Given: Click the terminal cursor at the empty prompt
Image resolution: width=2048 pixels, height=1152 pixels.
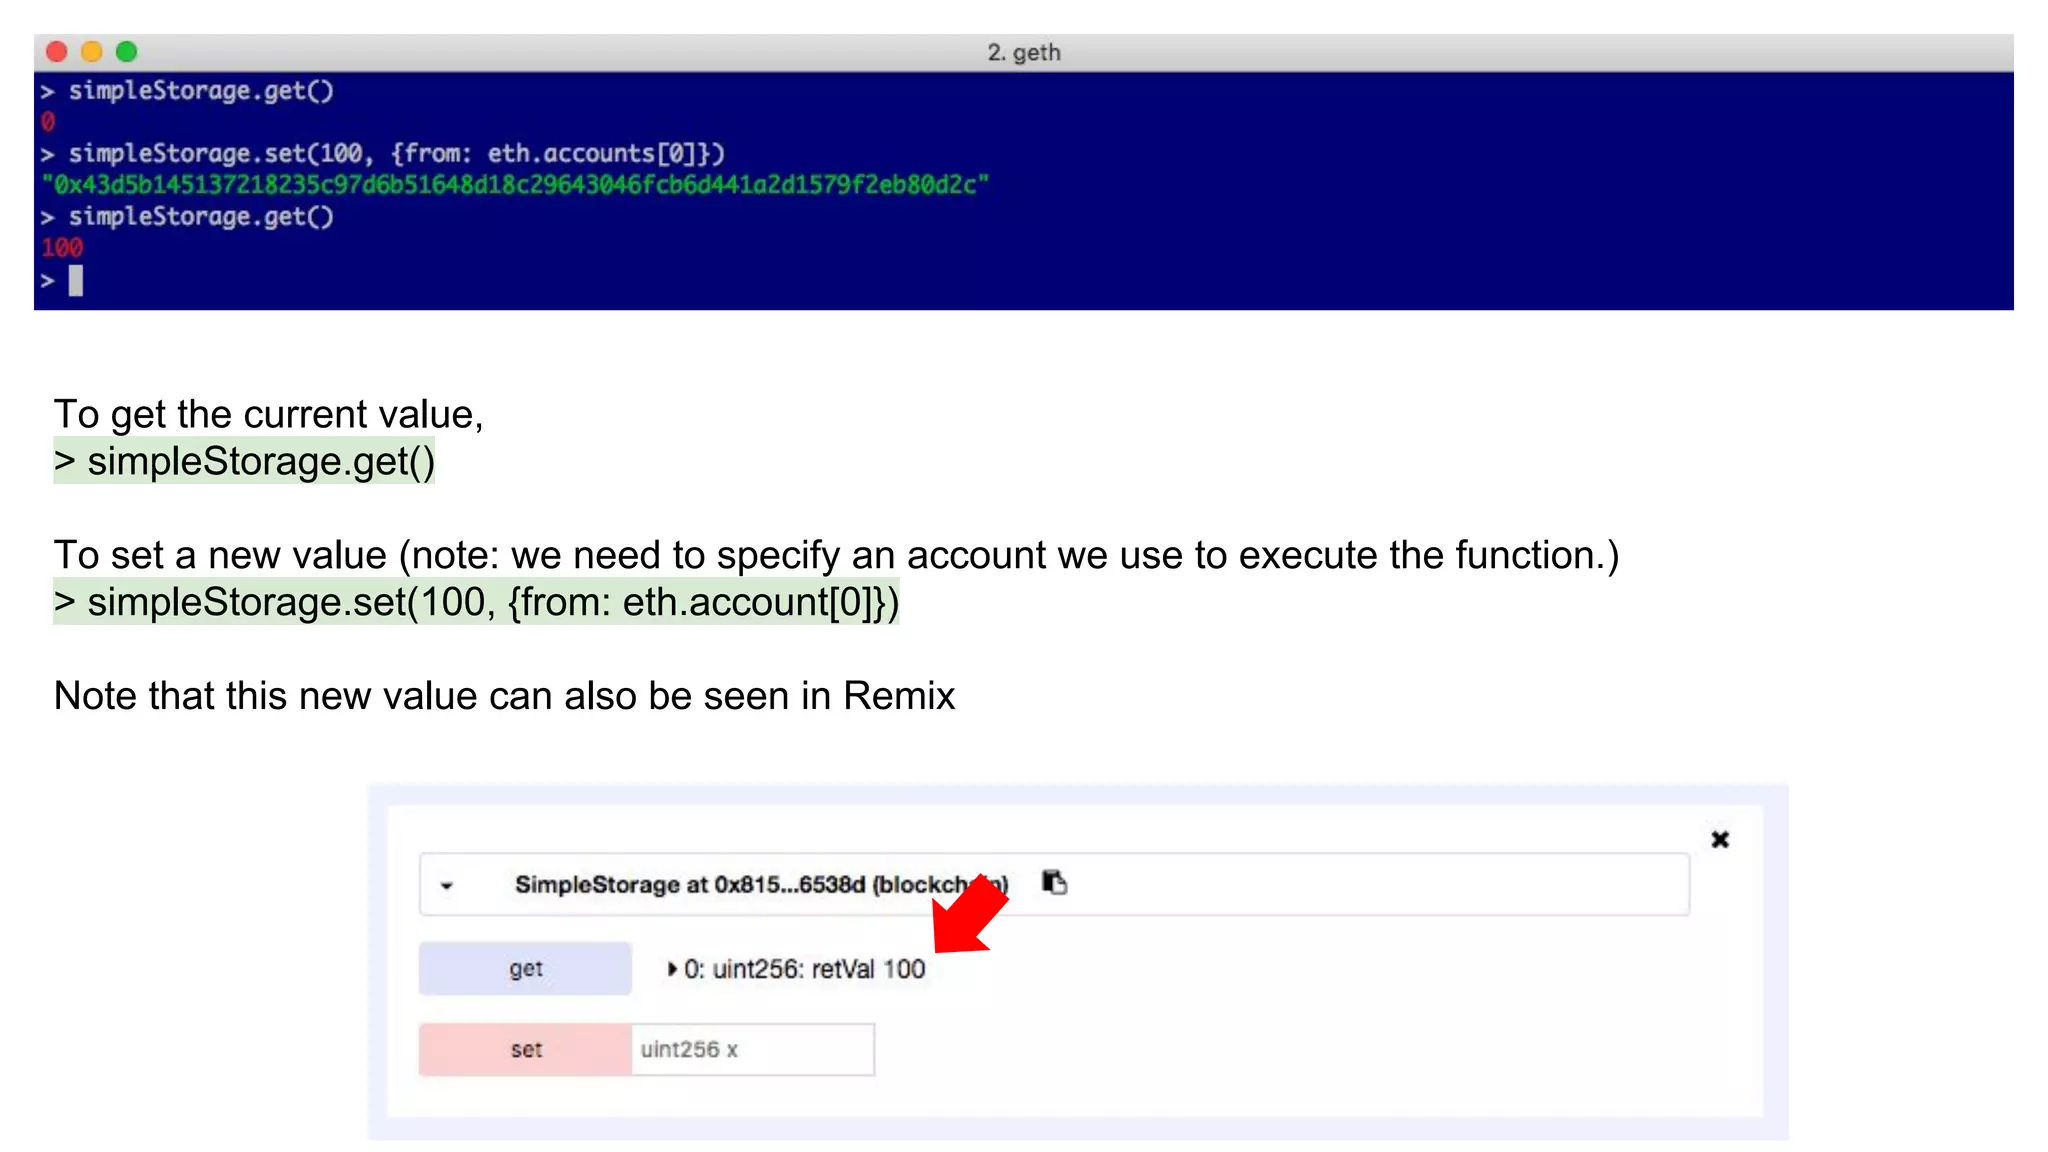Looking at the screenshot, I should point(76,281).
